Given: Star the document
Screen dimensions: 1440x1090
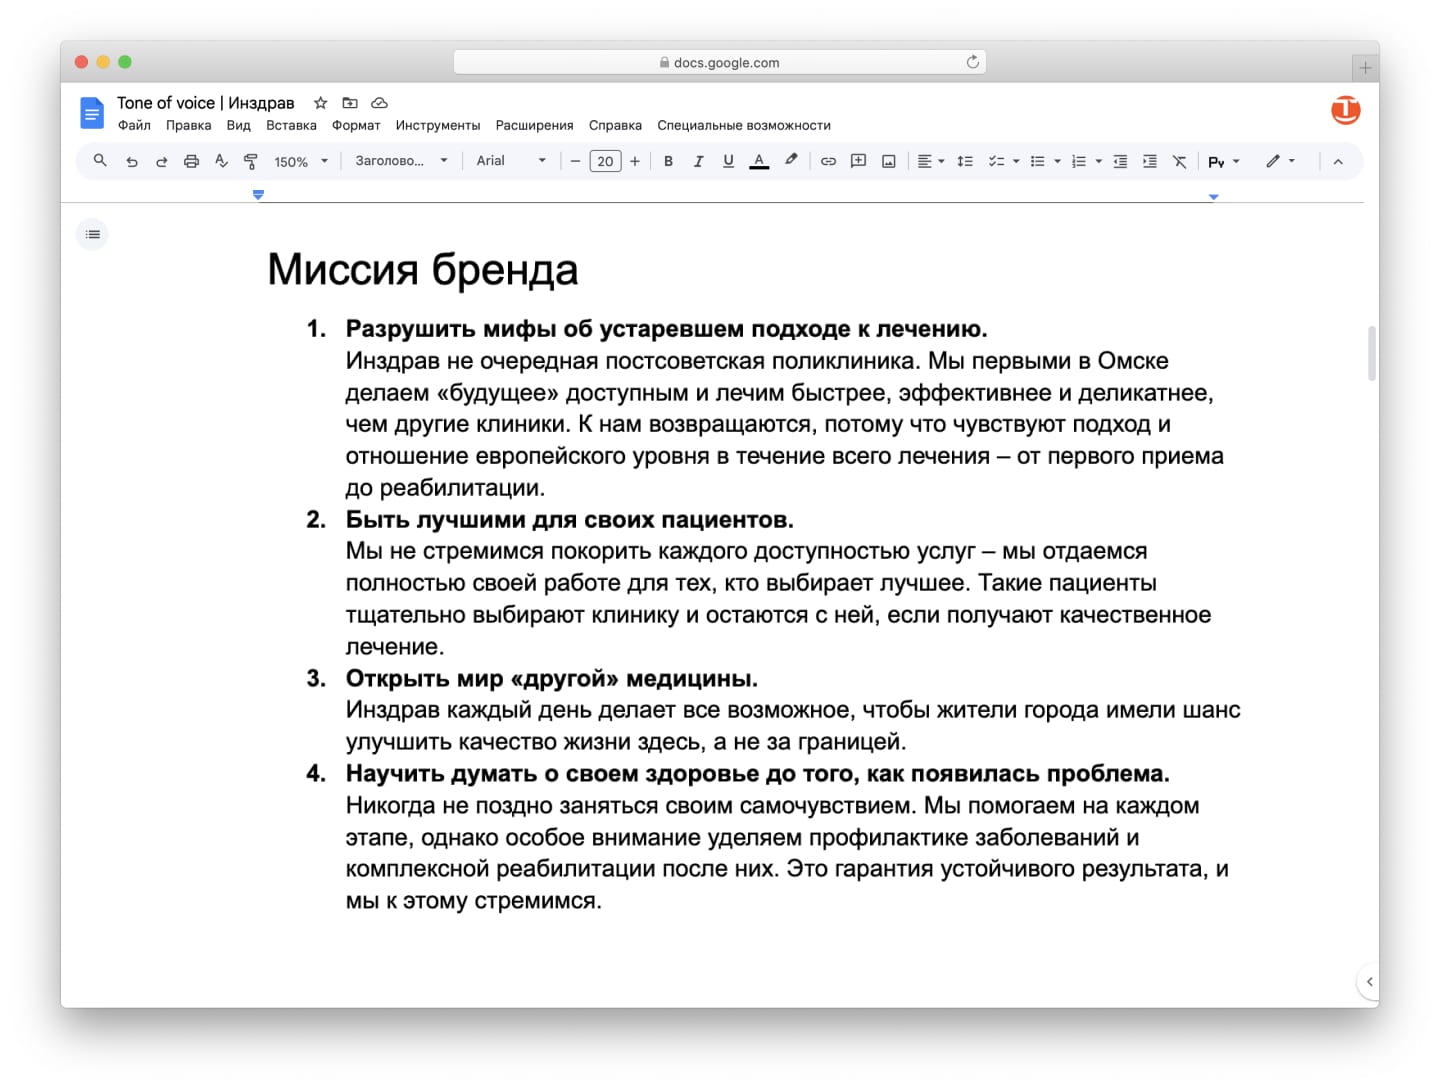Looking at the screenshot, I should (321, 102).
